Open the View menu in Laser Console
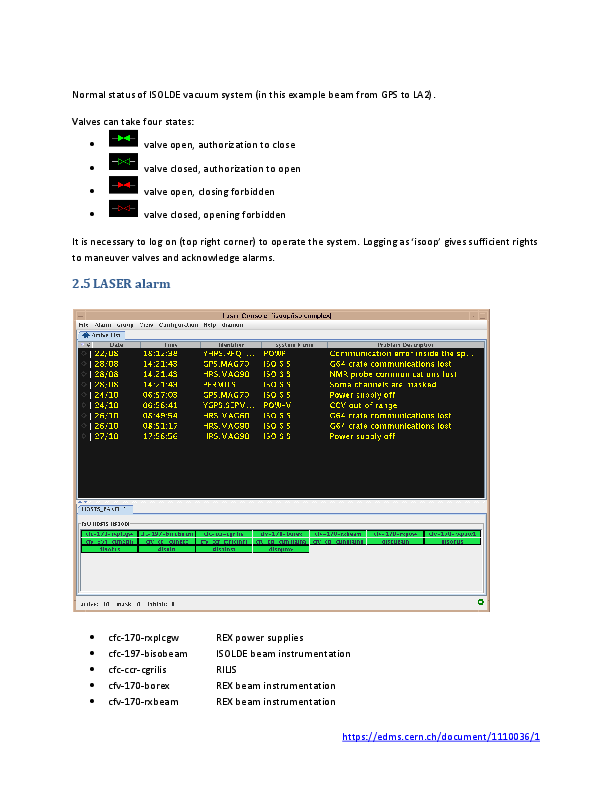 pos(146,325)
